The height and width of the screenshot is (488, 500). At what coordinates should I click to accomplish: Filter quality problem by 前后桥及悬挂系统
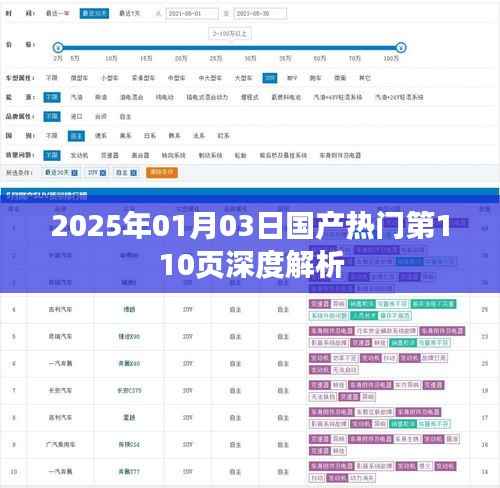coord(283,155)
